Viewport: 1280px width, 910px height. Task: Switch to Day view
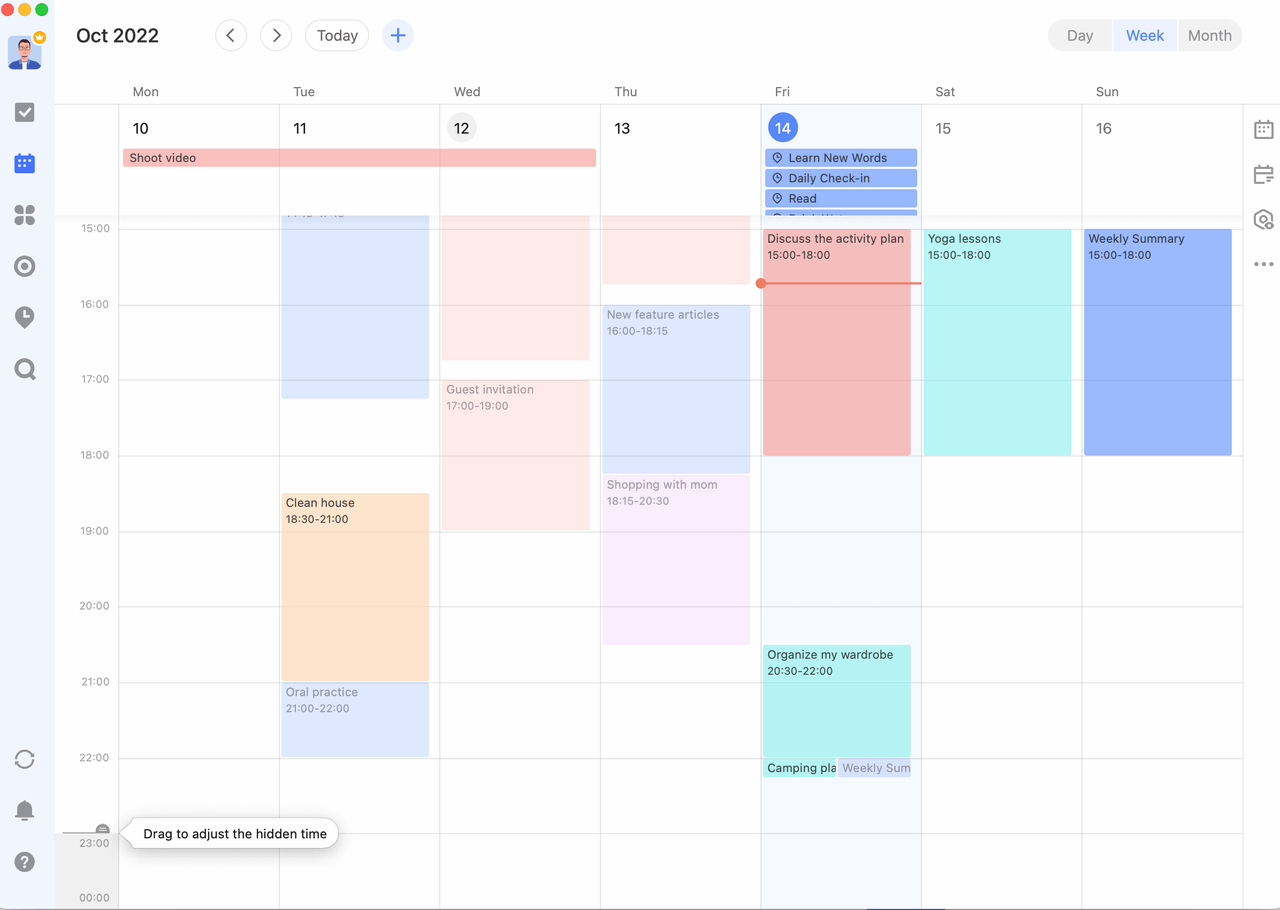coord(1079,35)
